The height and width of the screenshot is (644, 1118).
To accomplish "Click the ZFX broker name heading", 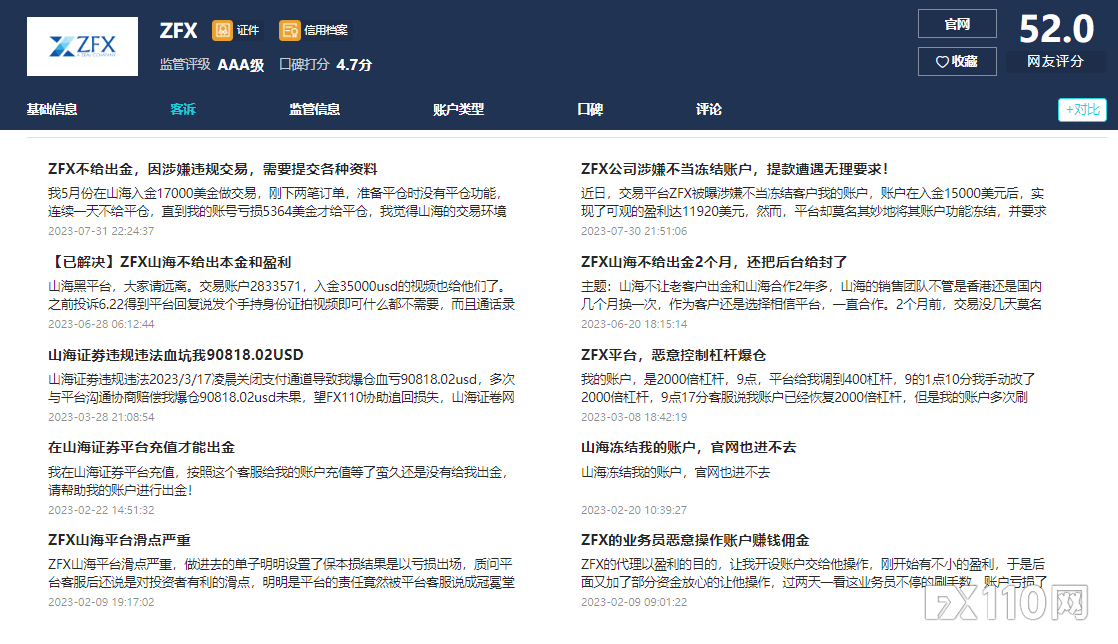I will point(178,31).
